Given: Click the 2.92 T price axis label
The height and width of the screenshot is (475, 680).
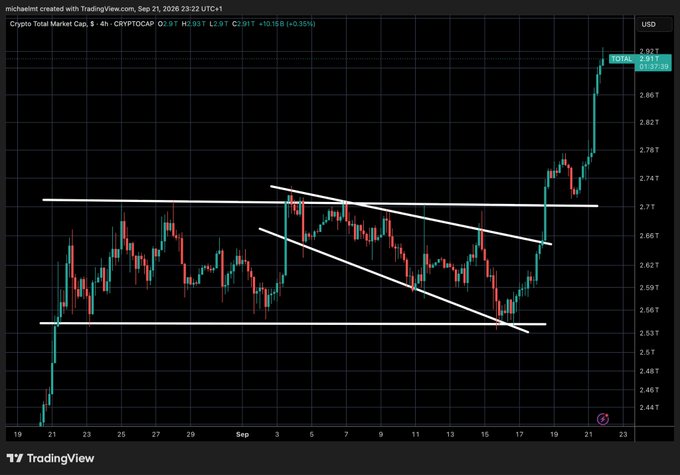Looking at the screenshot, I should (649, 51).
